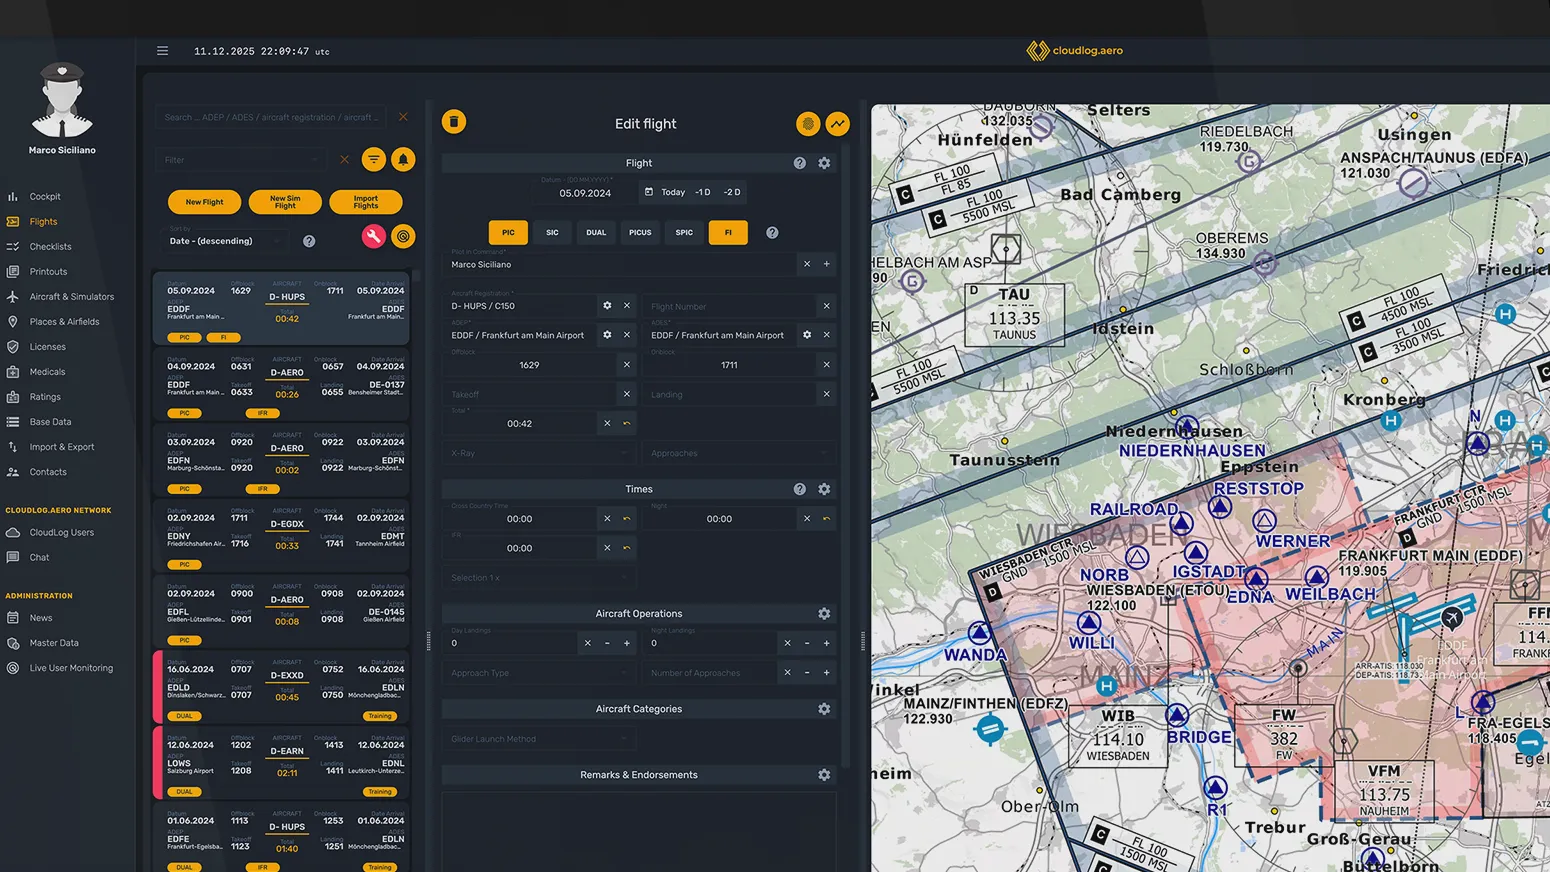The height and width of the screenshot is (872, 1550).
Task: Reset the Total time 00:42 with undo arrow
Action: coord(627,424)
